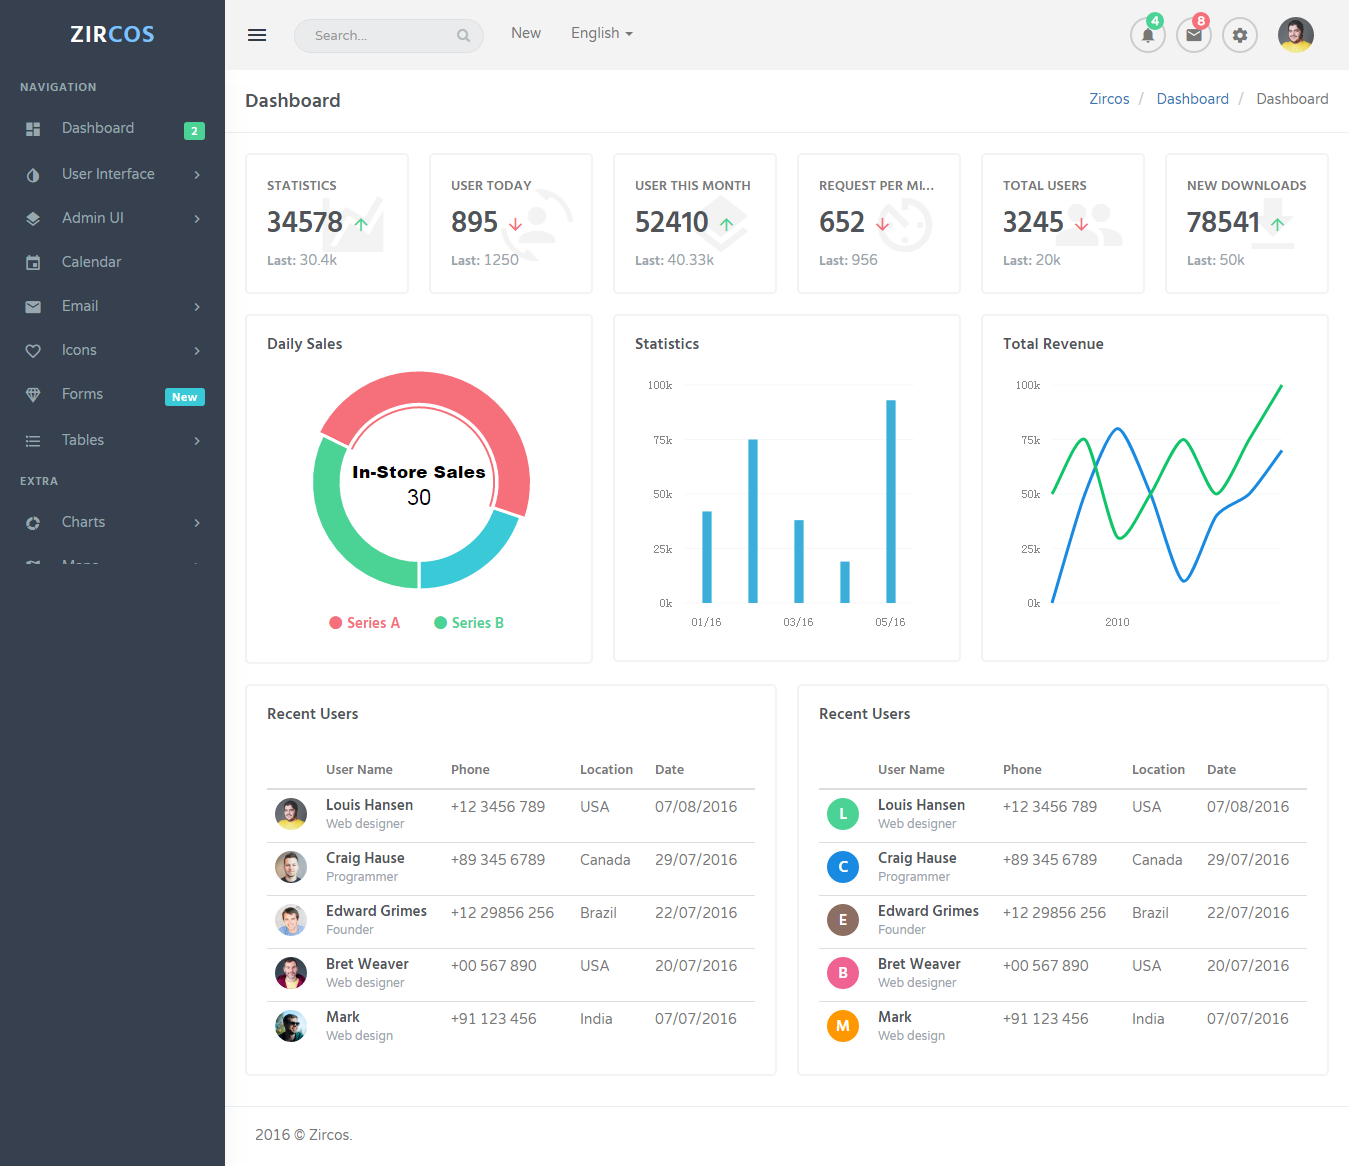Click the Total Users 3245 card
The width and height of the screenshot is (1349, 1166).
1063,223
